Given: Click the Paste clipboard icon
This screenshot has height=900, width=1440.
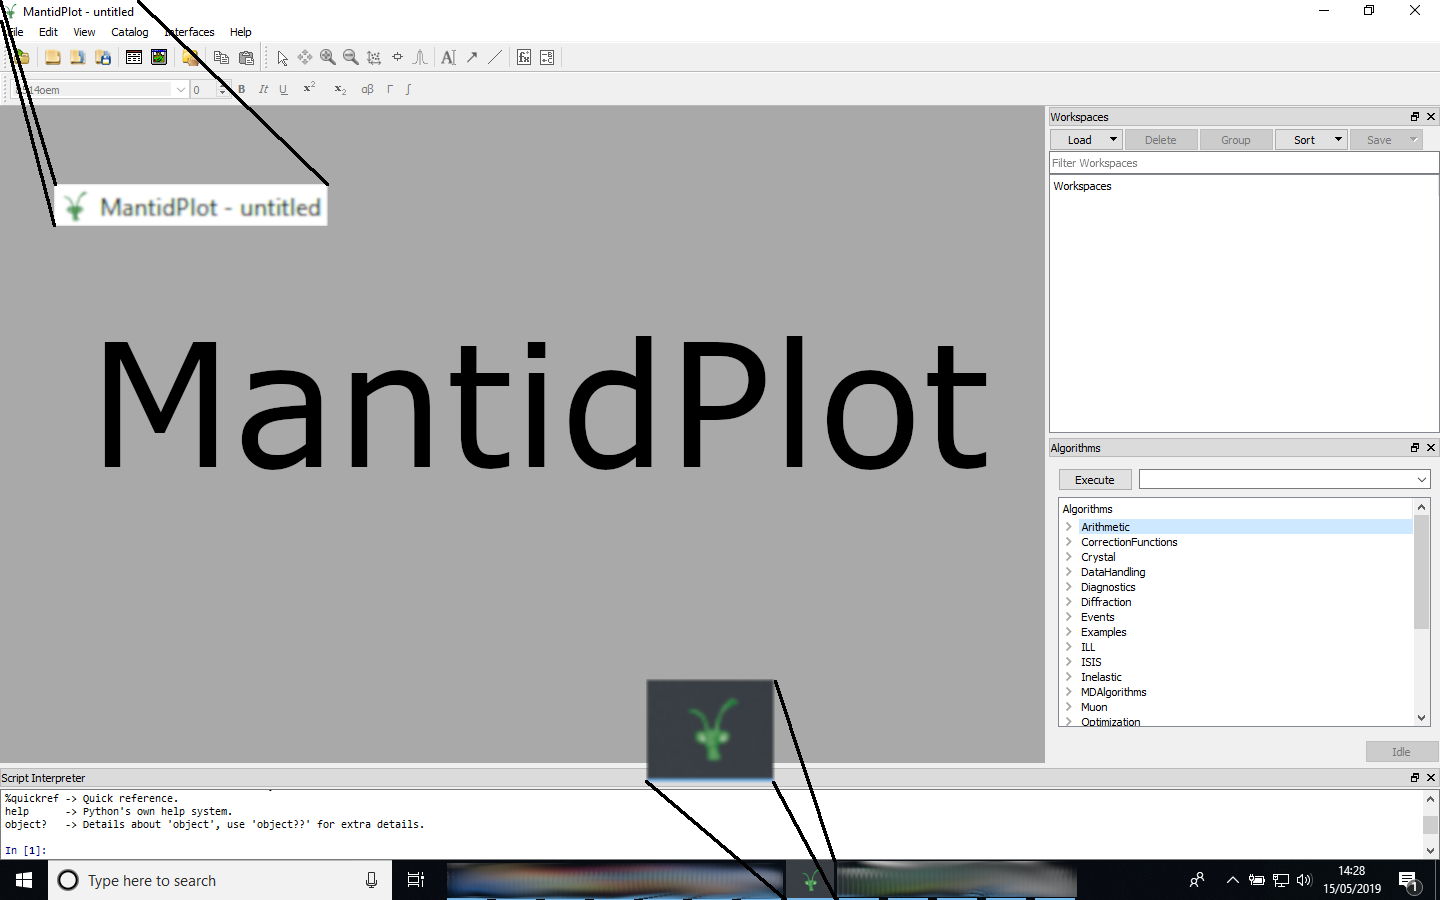Looking at the screenshot, I should [x=246, y=58].
